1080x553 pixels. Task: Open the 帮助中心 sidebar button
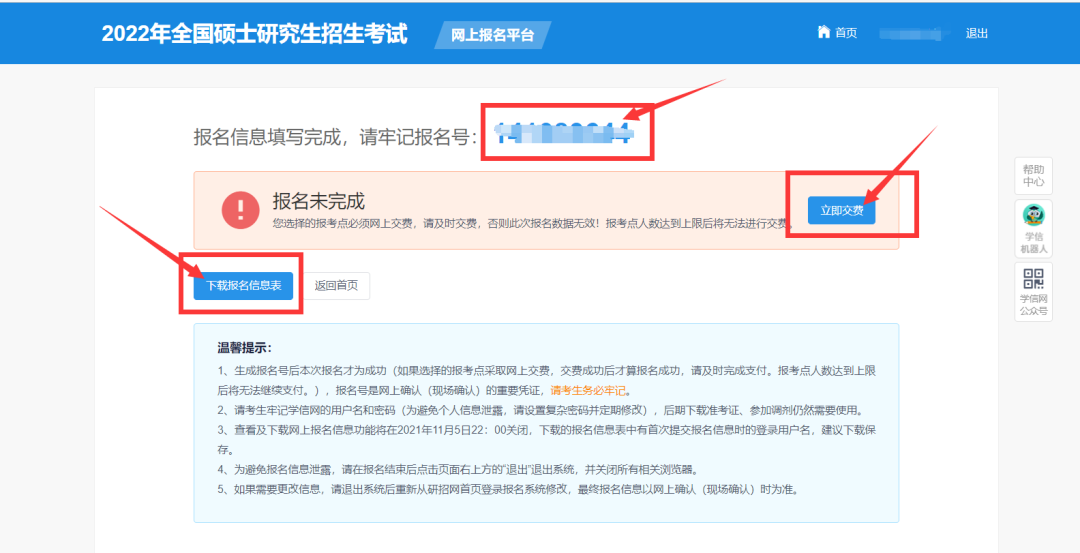pos(1033,176)
